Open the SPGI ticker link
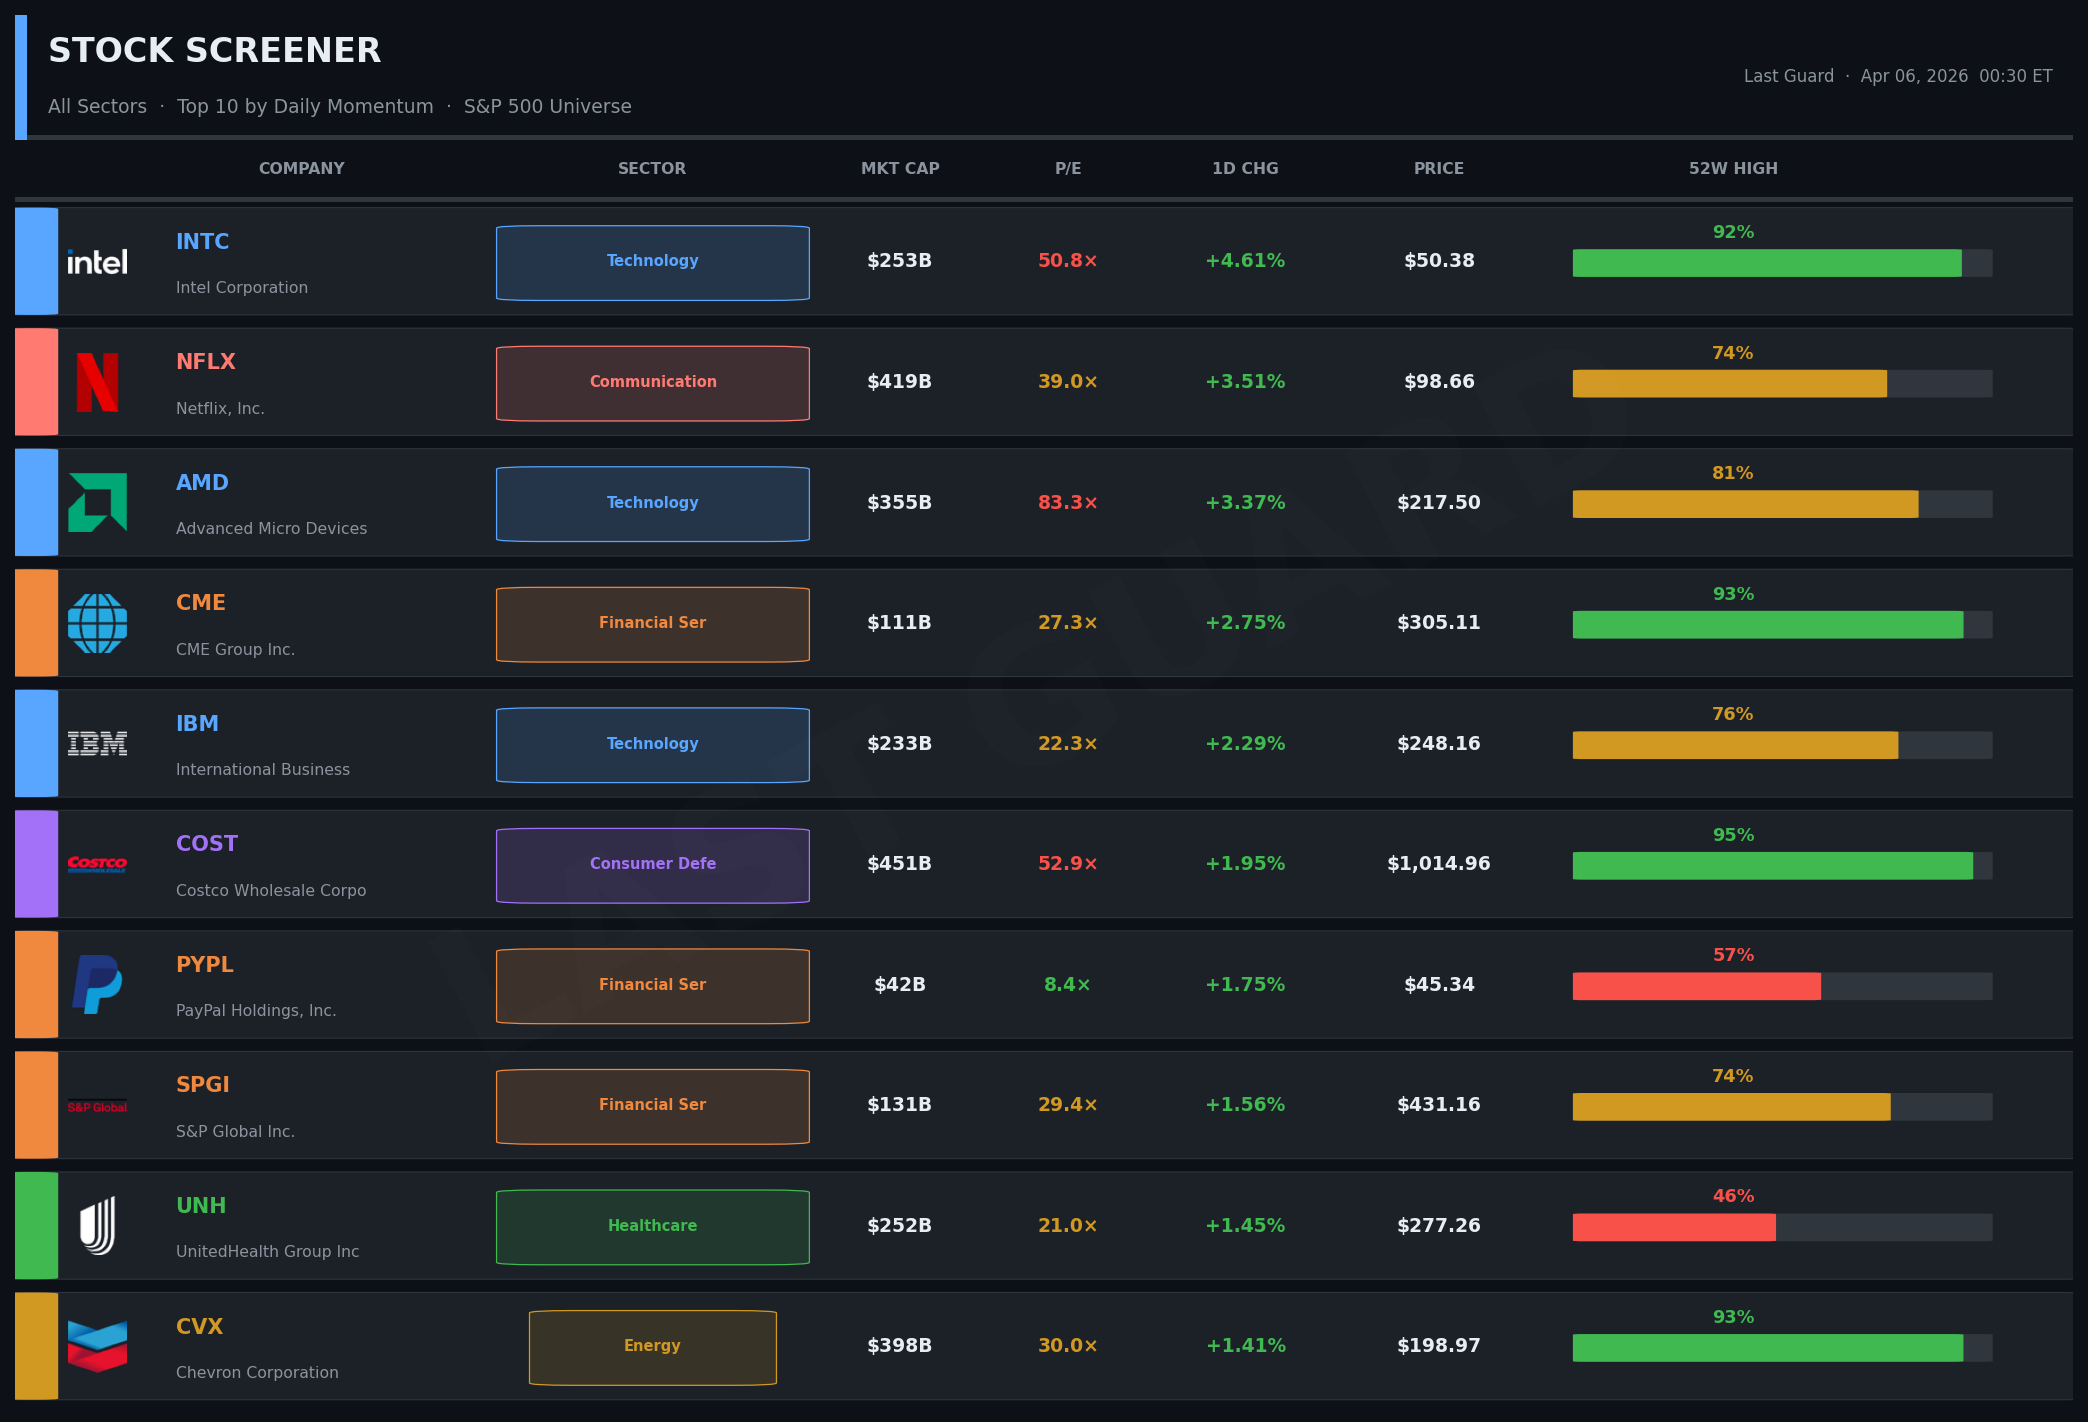This screenshot has height=1422, width=2088. click(203, 1085)
